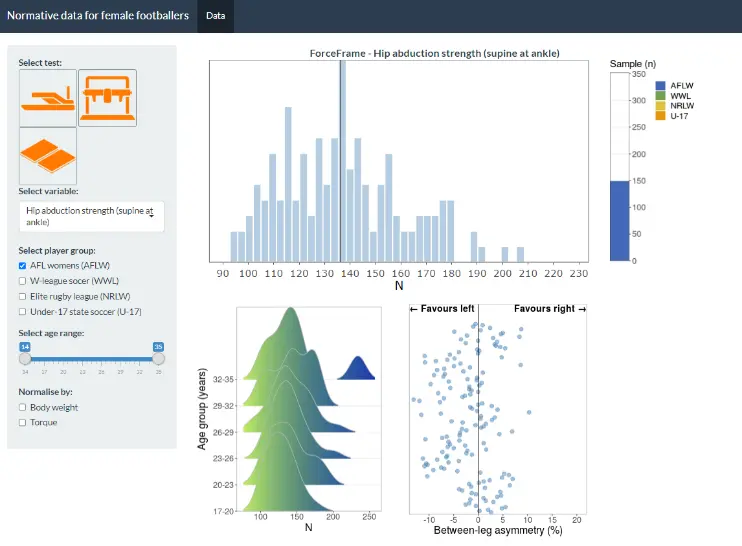Switch to the Data tab

point(216,16)
